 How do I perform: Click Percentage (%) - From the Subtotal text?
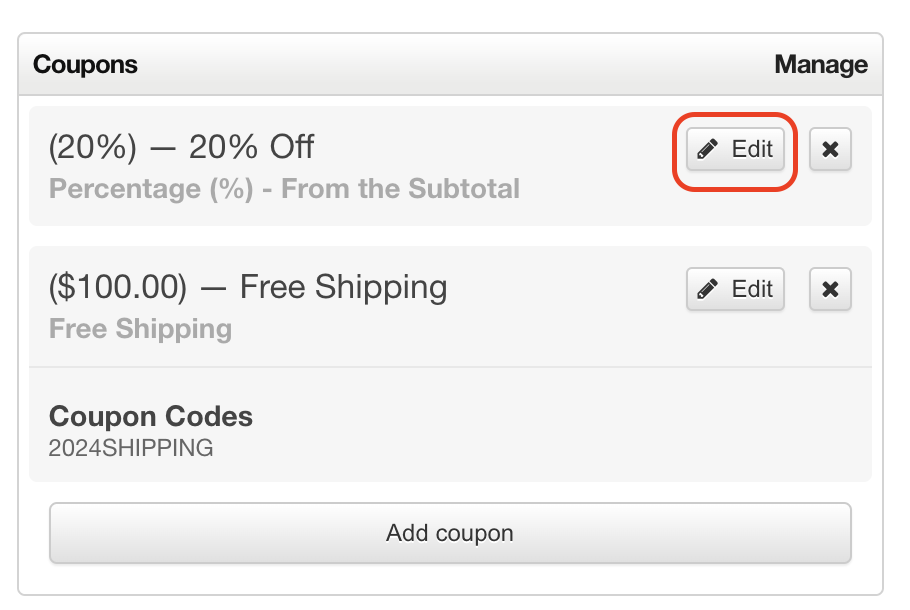coord(284,189)
